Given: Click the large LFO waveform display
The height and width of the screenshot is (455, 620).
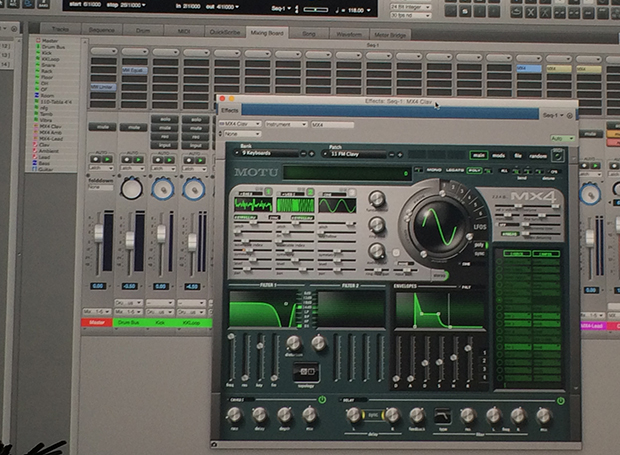Looking at the screenshot, I should tap(439, 227).
